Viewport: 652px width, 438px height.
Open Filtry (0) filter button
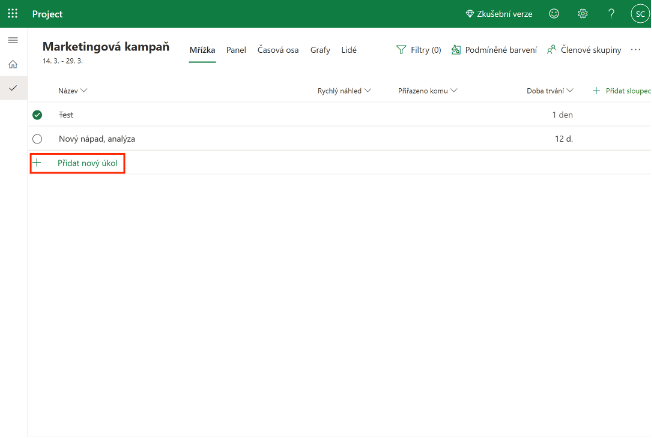(x=418, y=49)
